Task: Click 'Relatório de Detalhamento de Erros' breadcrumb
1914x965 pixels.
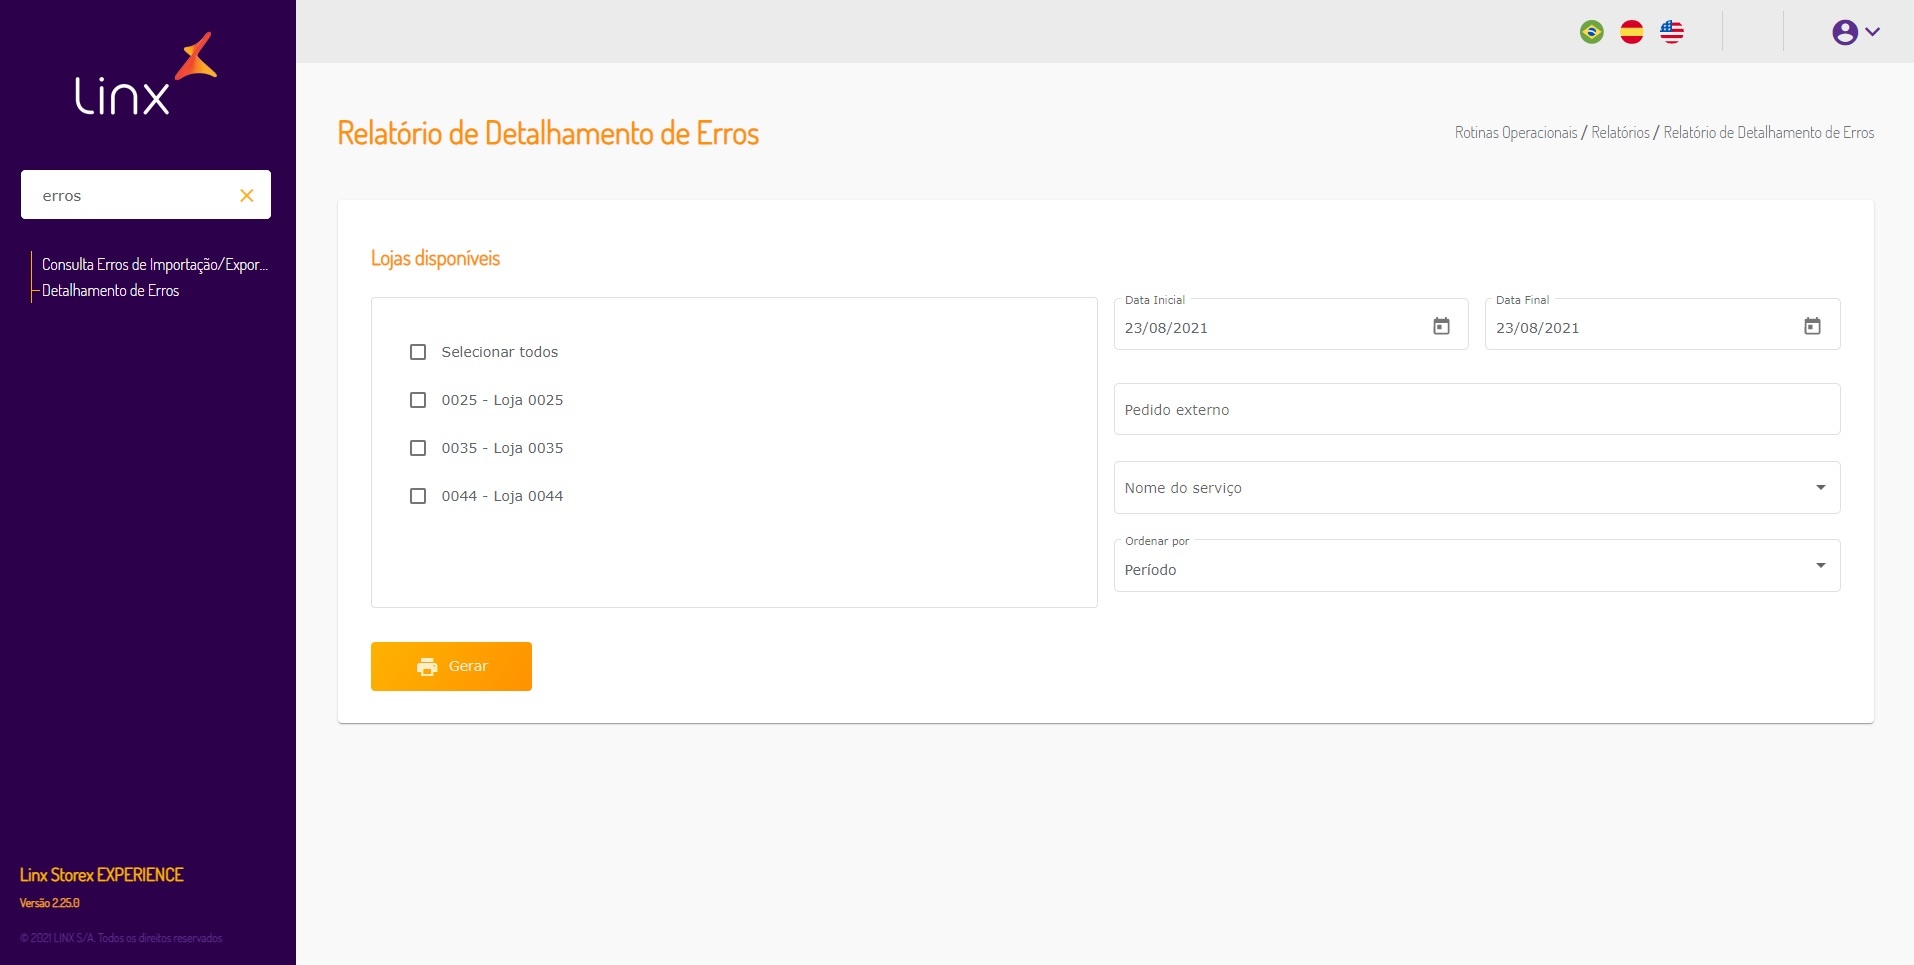Action: [x=1769, y=132]
